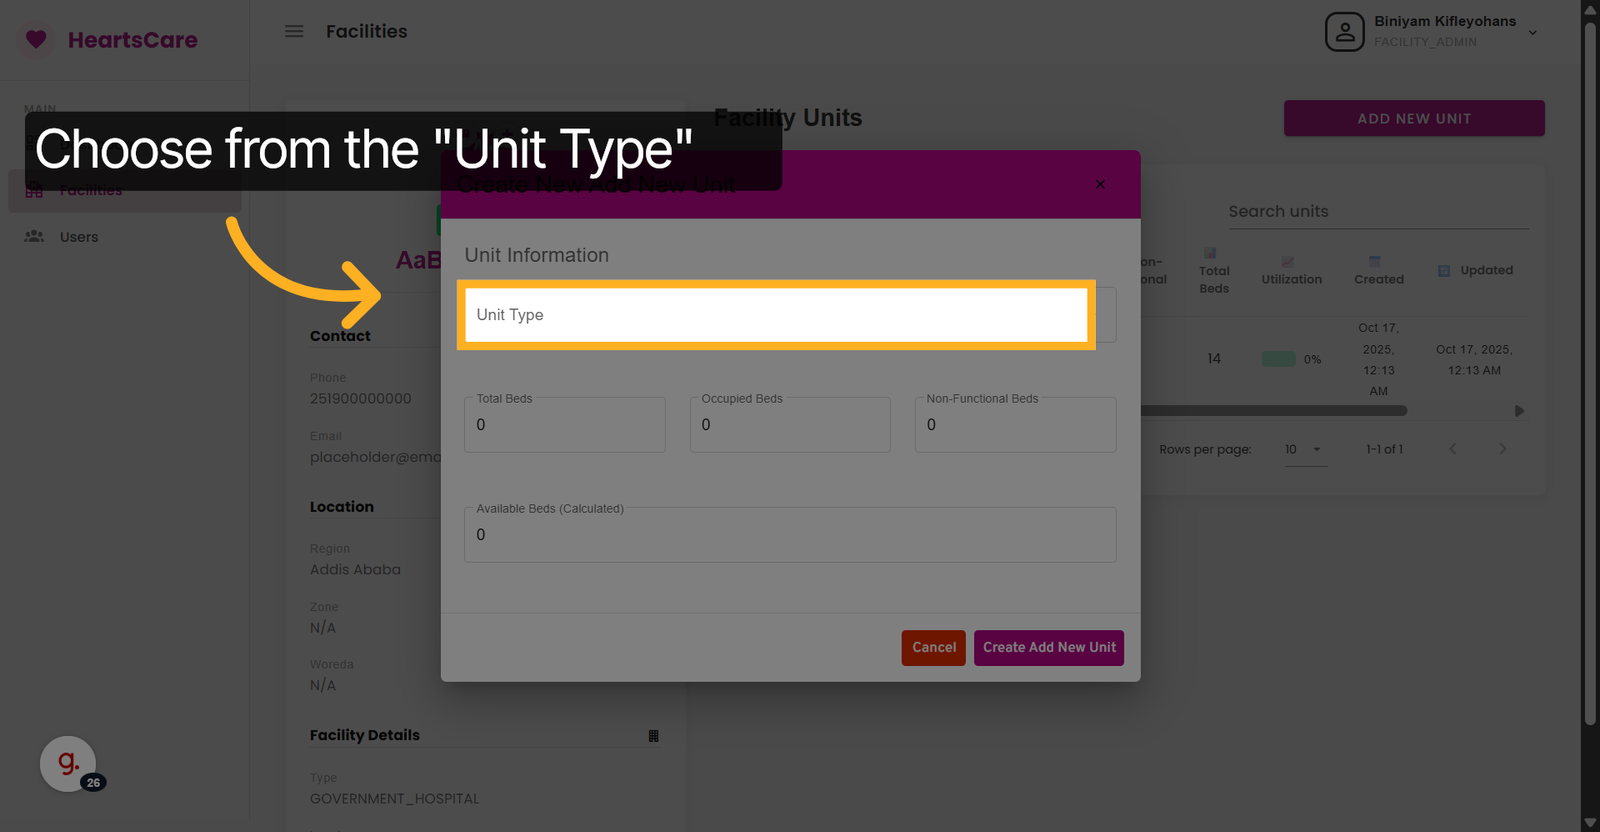Click the Total Beds input field
This screenshot has height=832, width=1600.
pyautogui.click(x=565, y=425)
